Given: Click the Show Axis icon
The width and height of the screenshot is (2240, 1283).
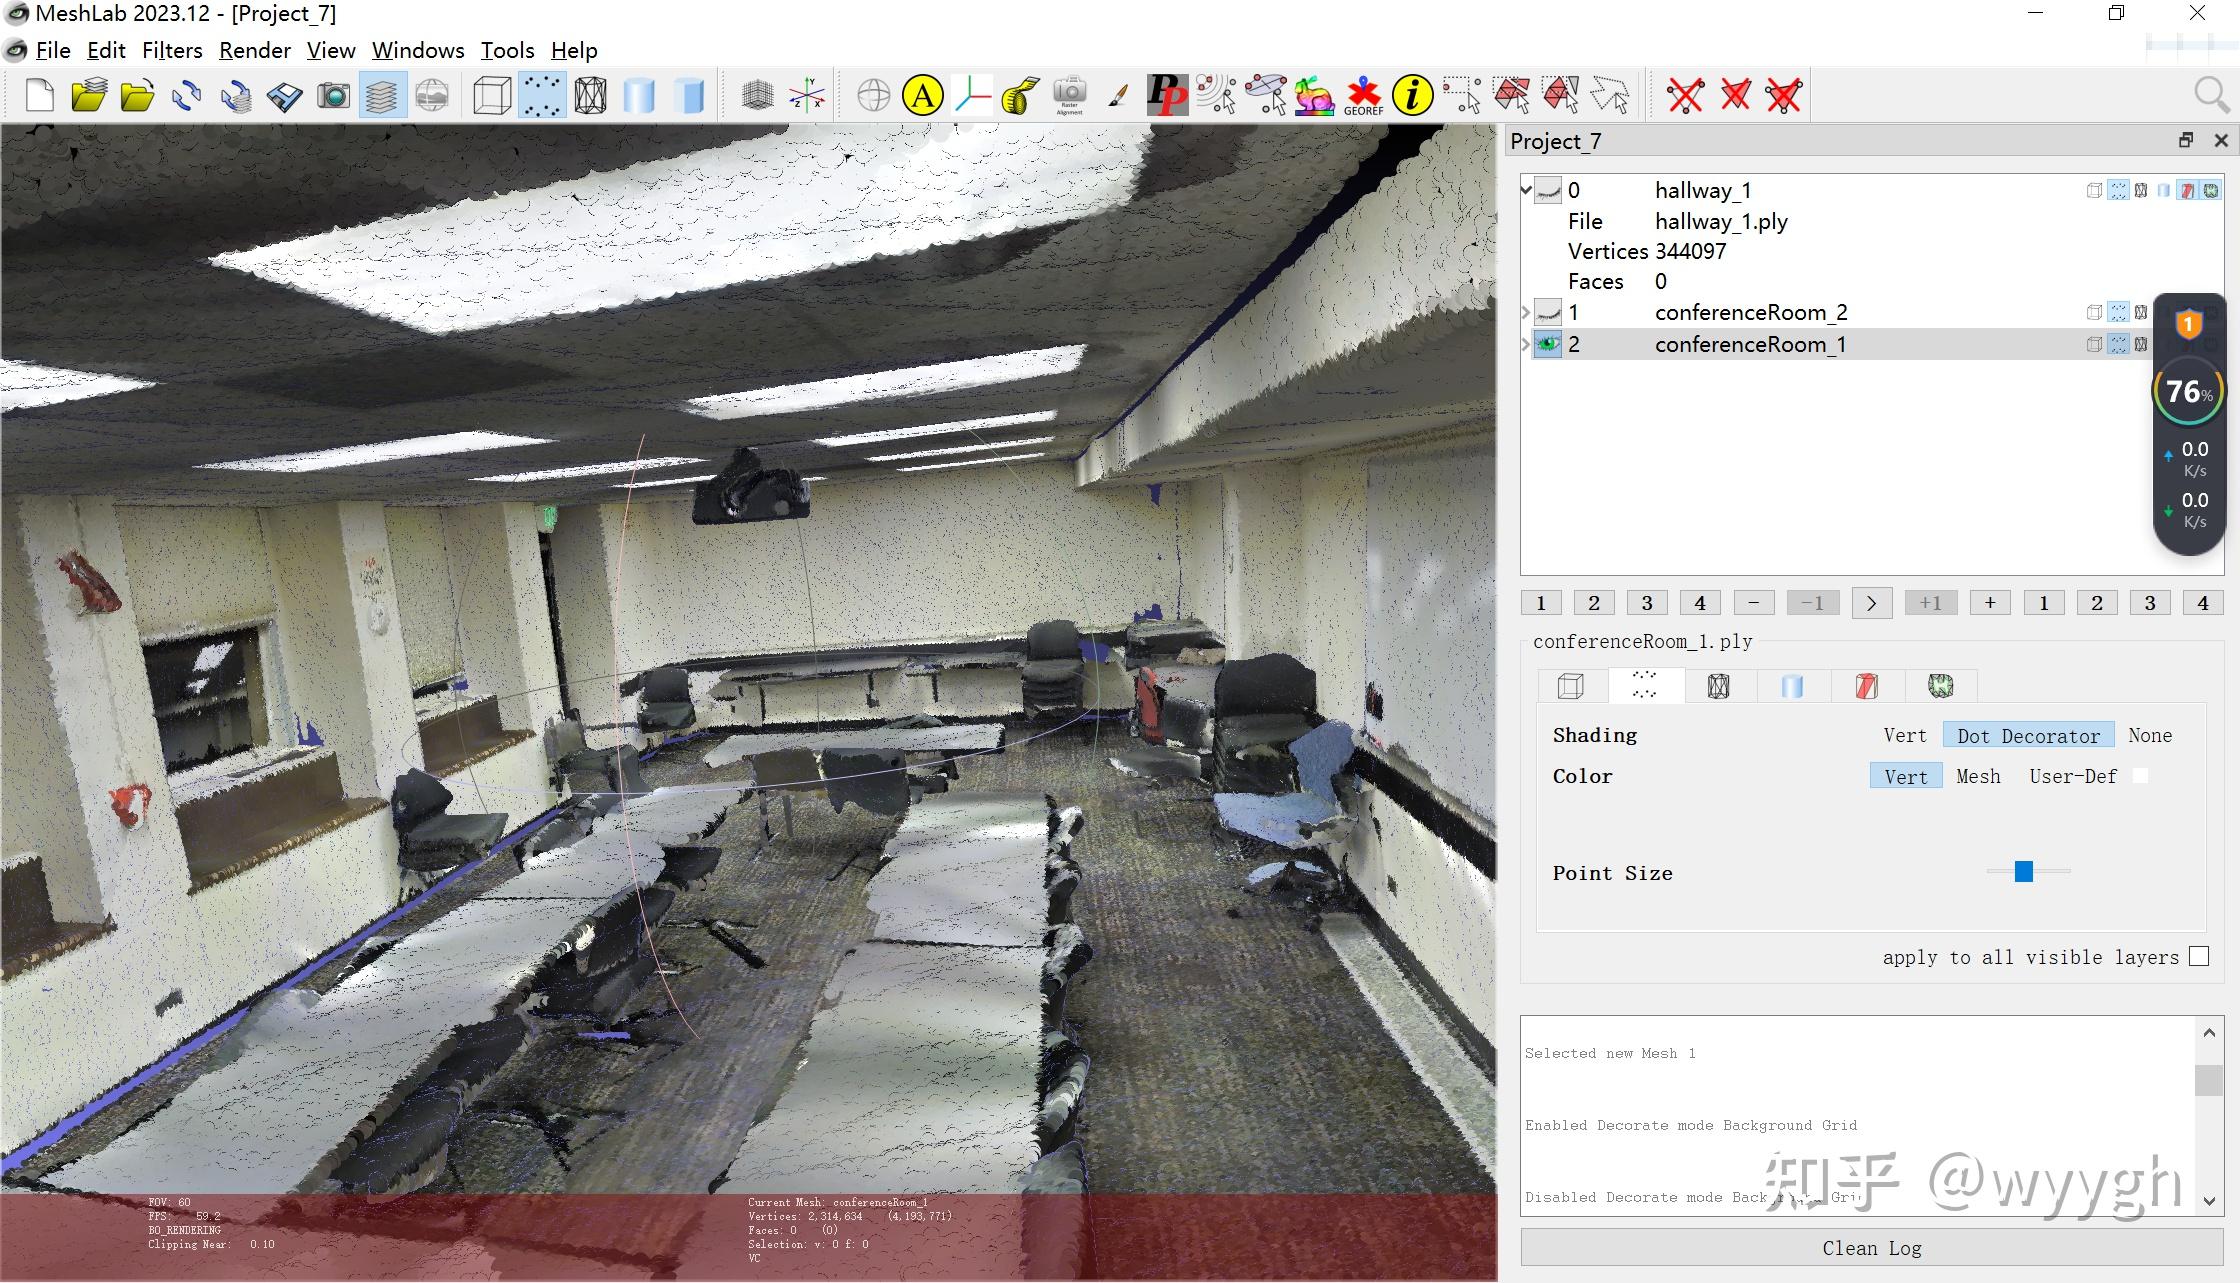Looking at the screenshot, I should [x=806, y=96].
